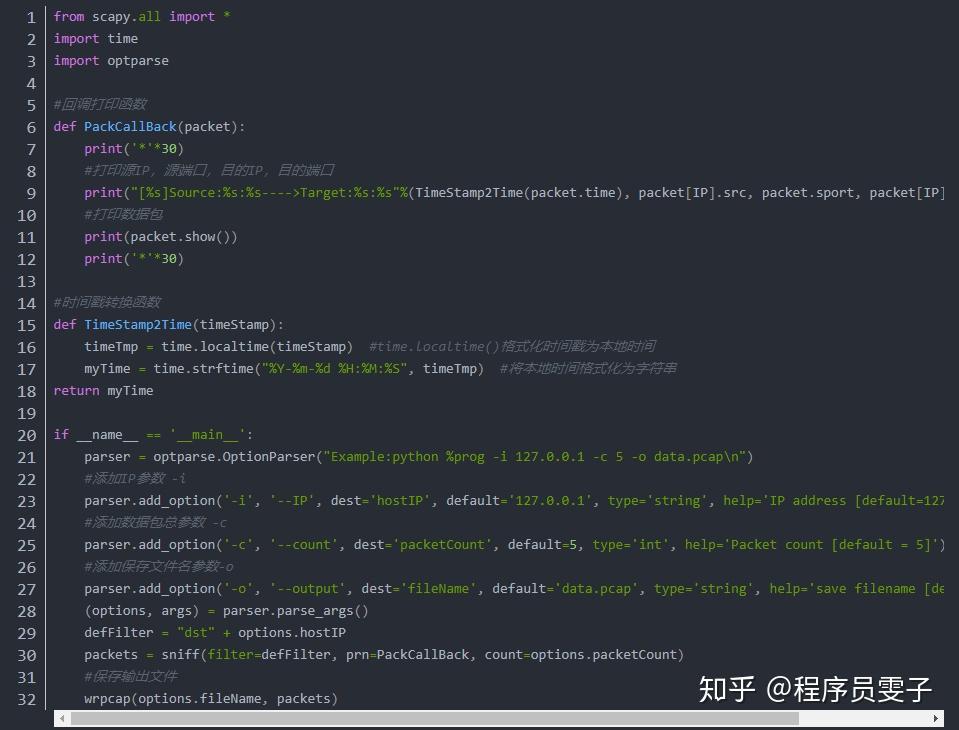Click the add_option '-o' '--output' line
This screenshot has width=959, height=730.
click(514, 589)
